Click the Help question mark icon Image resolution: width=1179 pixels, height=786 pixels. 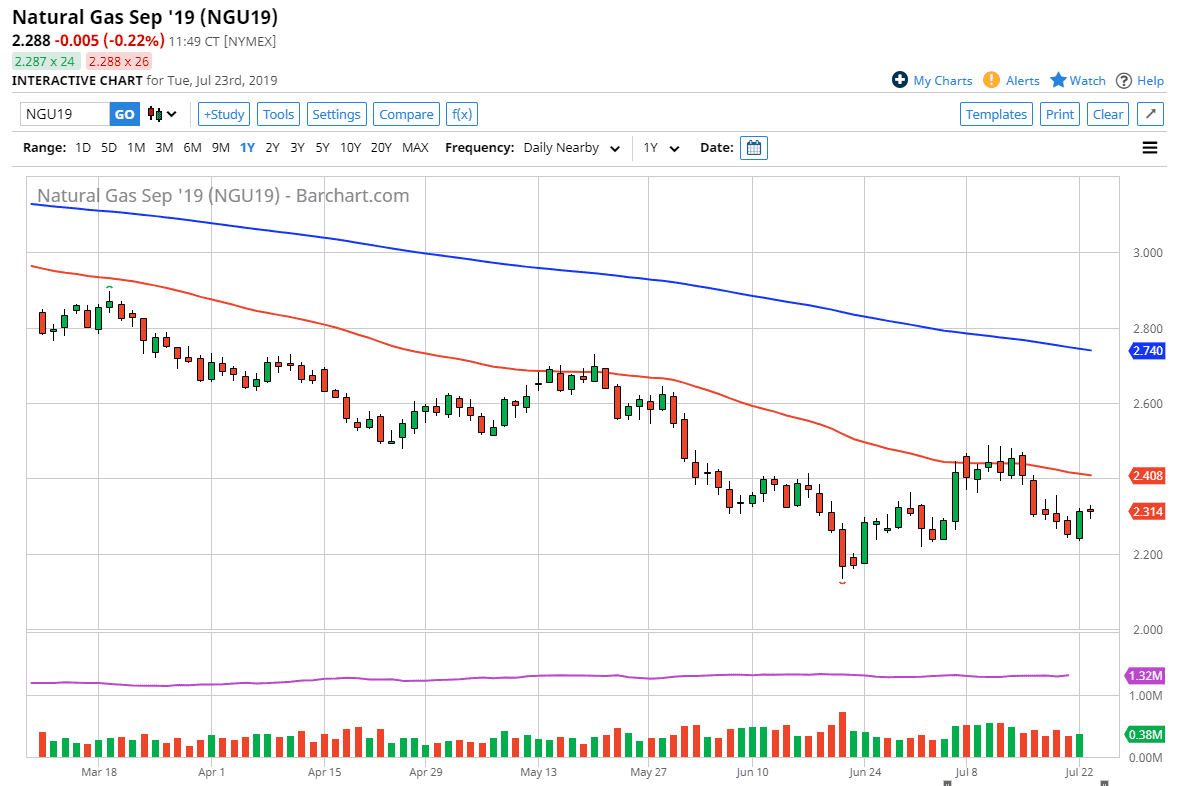click(x=1124, y=80)
